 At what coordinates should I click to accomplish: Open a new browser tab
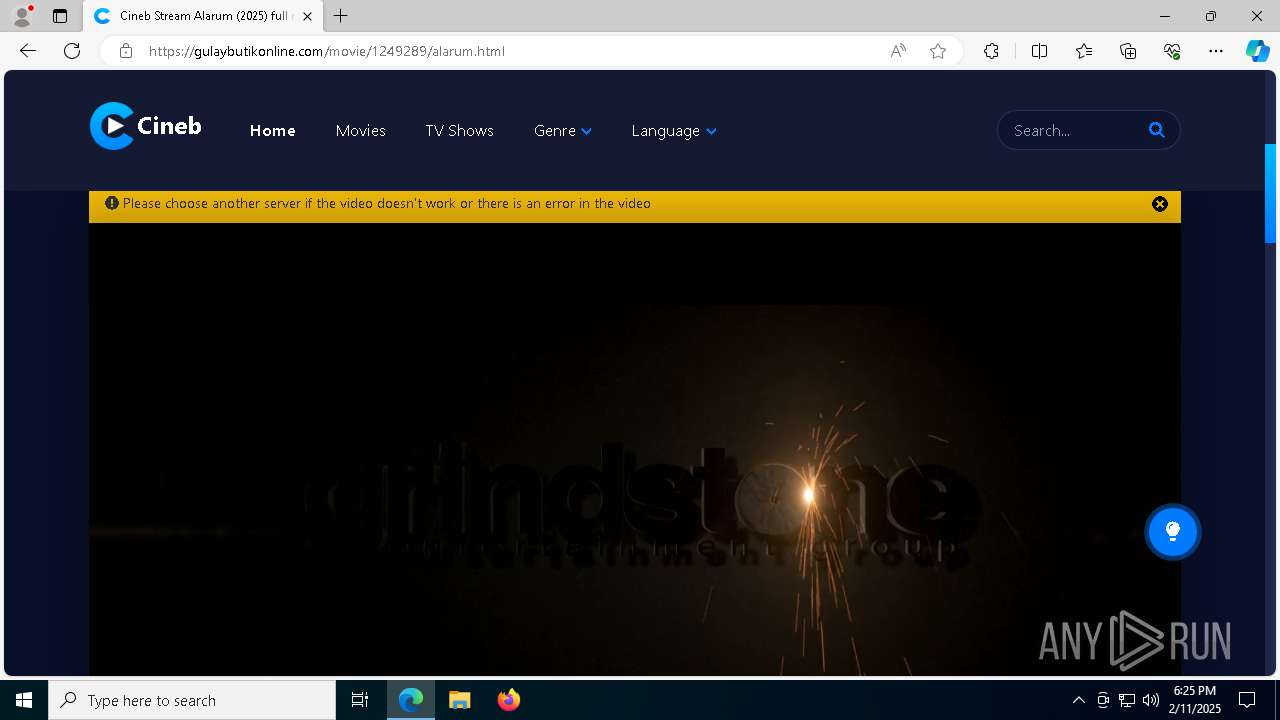[x=341, y=16]
